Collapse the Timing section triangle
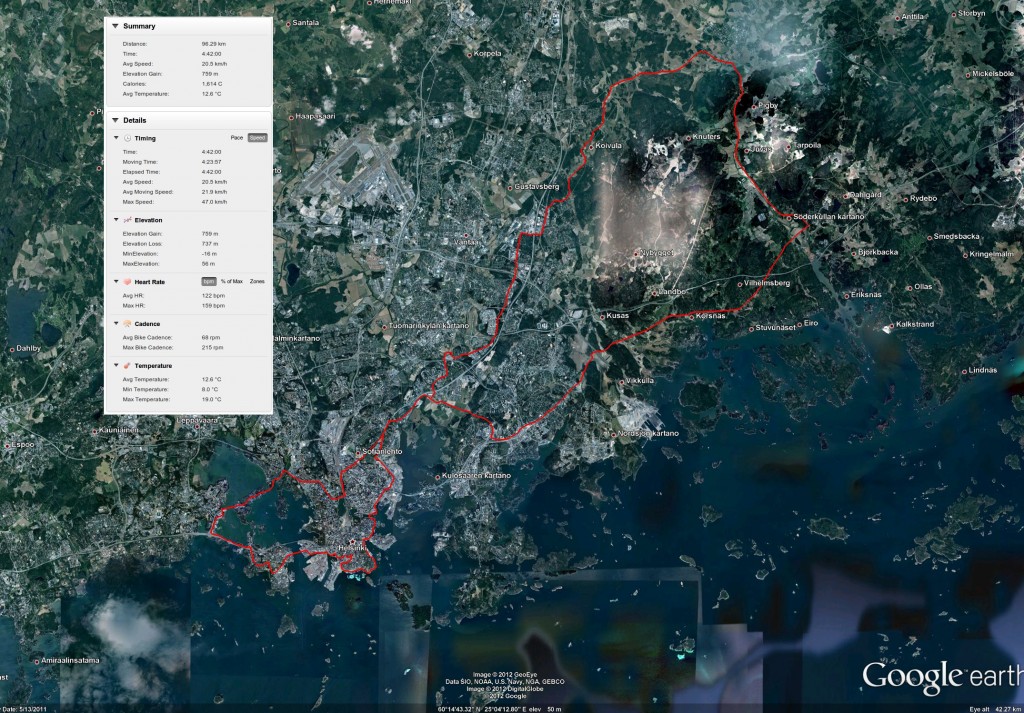Viewport: 1024px width, 713px height. pos(116,138)
